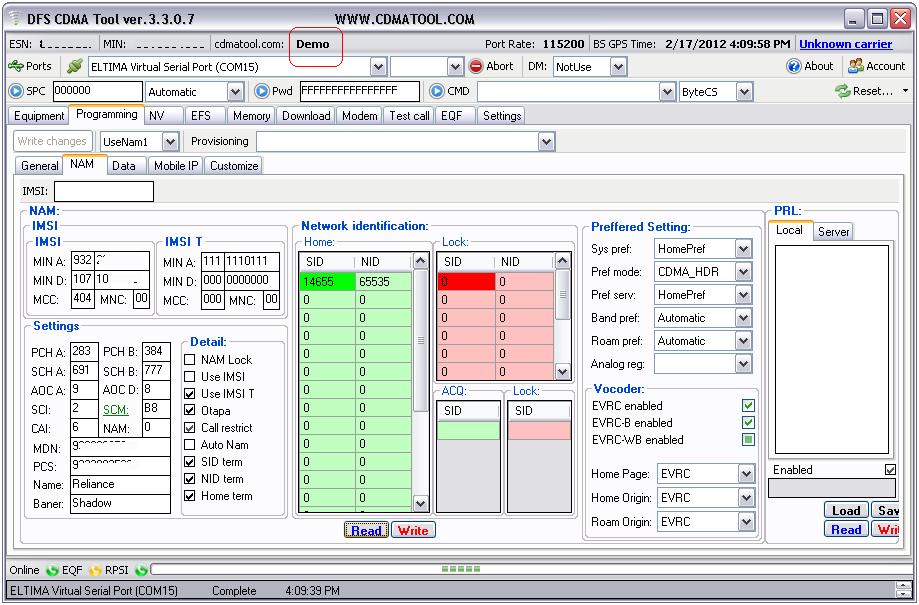Viewport: 919px width, 605px height.
Task: Disable the Call restrict checkbox
Action: pyautogui.click(x=190, y=427)
